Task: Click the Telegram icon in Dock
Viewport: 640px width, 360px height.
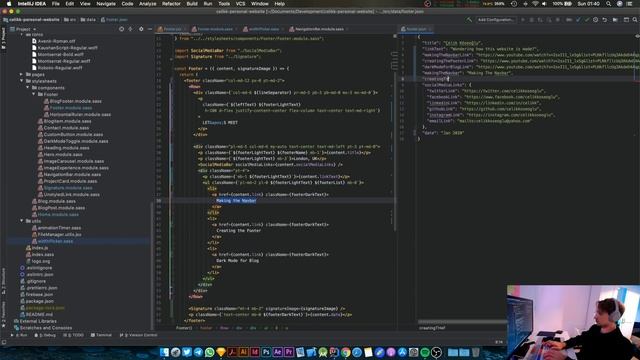Action: (x=198, y=352)
